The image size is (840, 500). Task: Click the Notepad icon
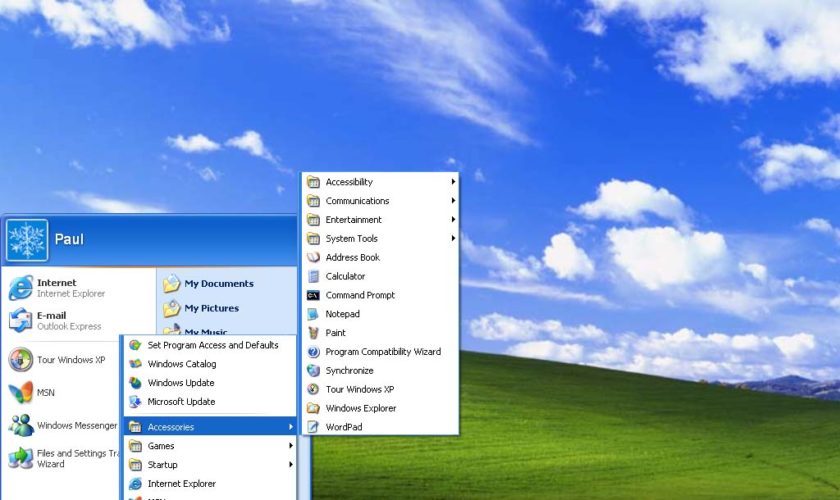313,314
